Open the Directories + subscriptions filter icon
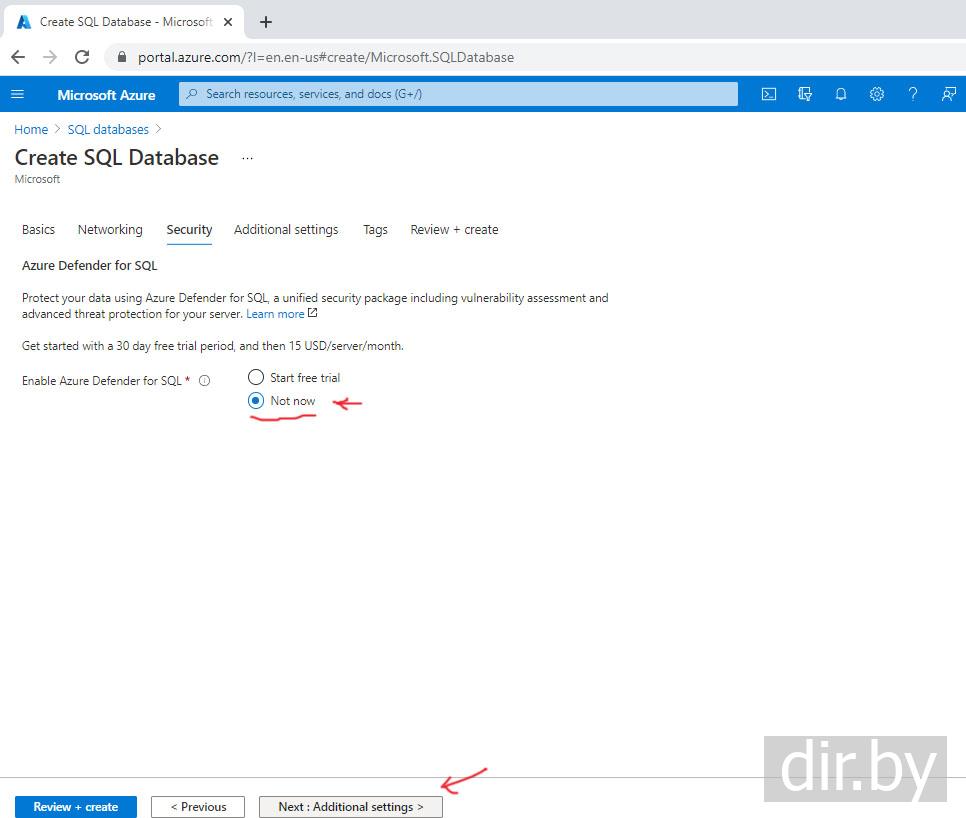This screenshot has width=966, height=818. click(805, 94)
